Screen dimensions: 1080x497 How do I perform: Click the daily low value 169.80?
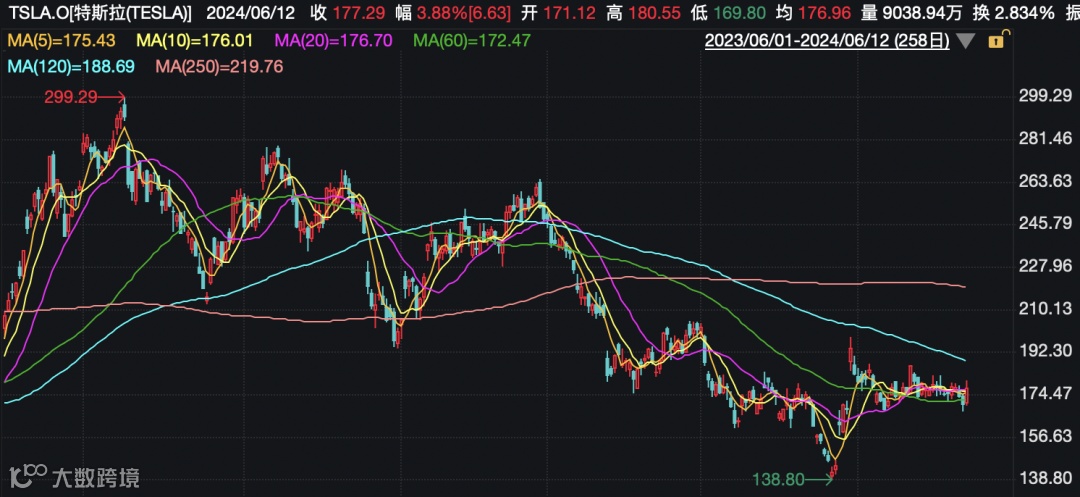[x=740, y=12]
